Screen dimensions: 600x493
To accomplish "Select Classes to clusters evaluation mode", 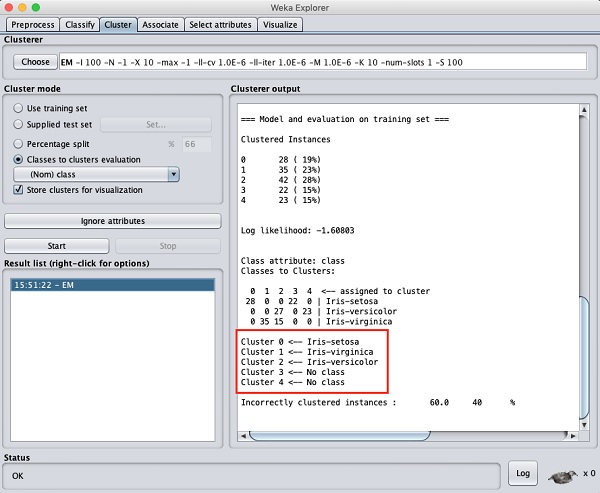I will click(x=19, y=158).
